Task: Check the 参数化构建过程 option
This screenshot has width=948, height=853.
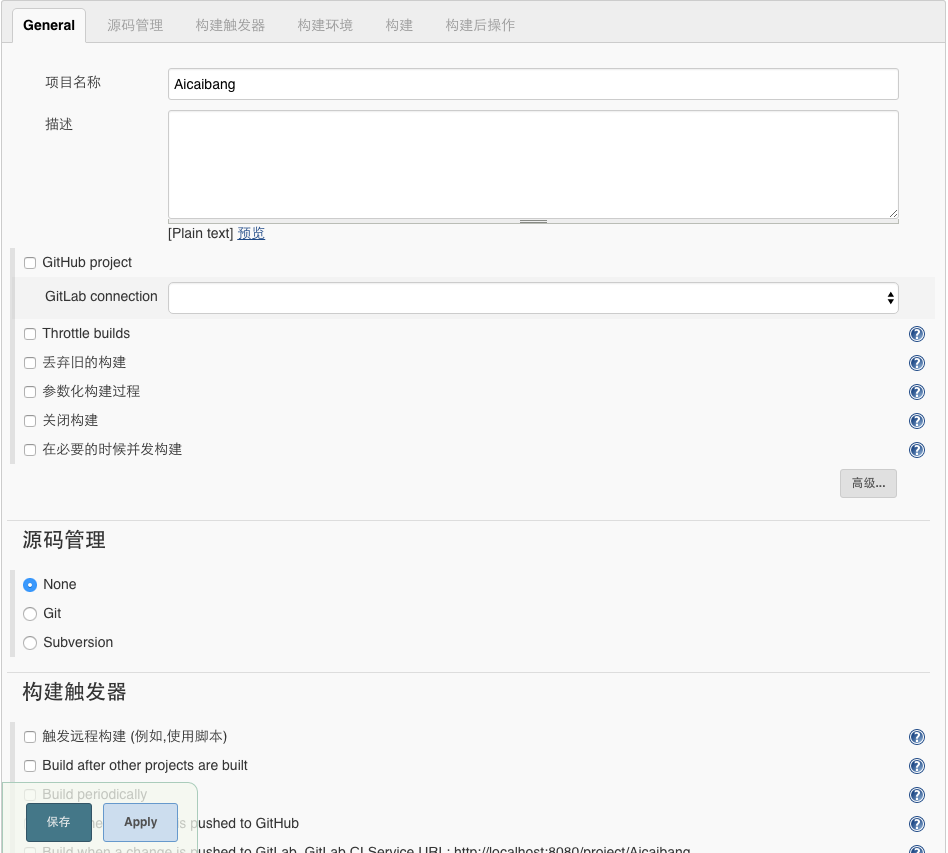Action: point(30,392)
